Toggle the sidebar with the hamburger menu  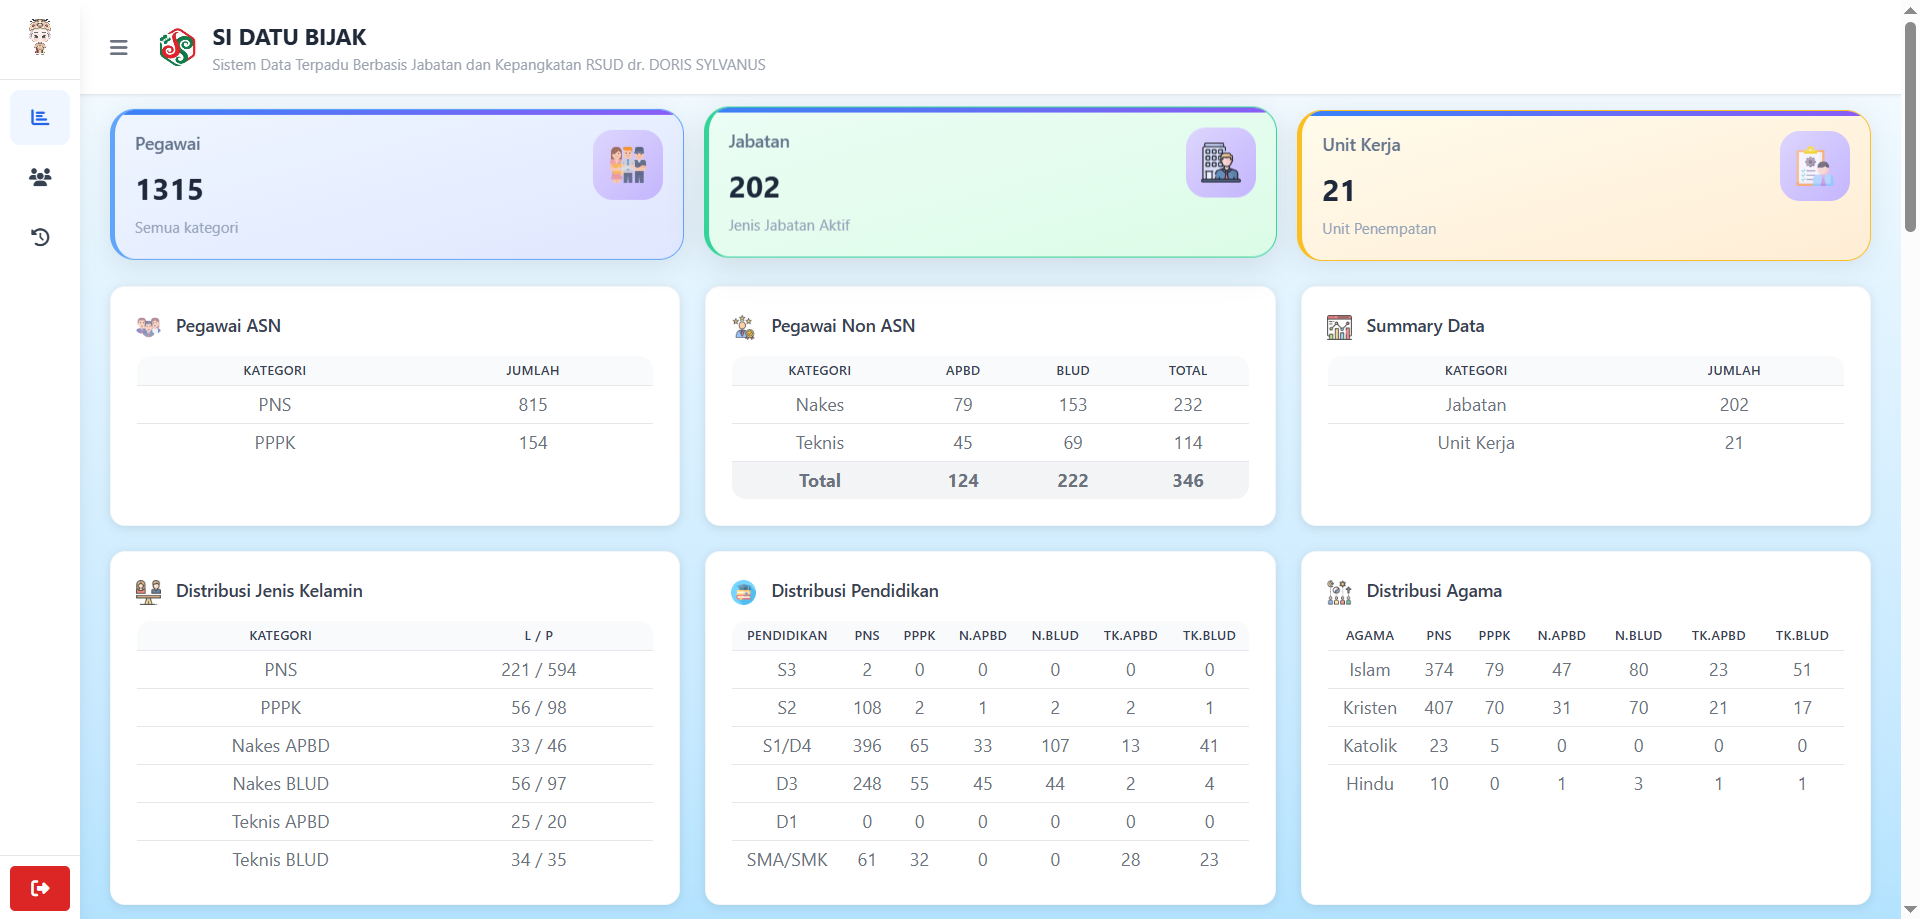click(118, 47)
